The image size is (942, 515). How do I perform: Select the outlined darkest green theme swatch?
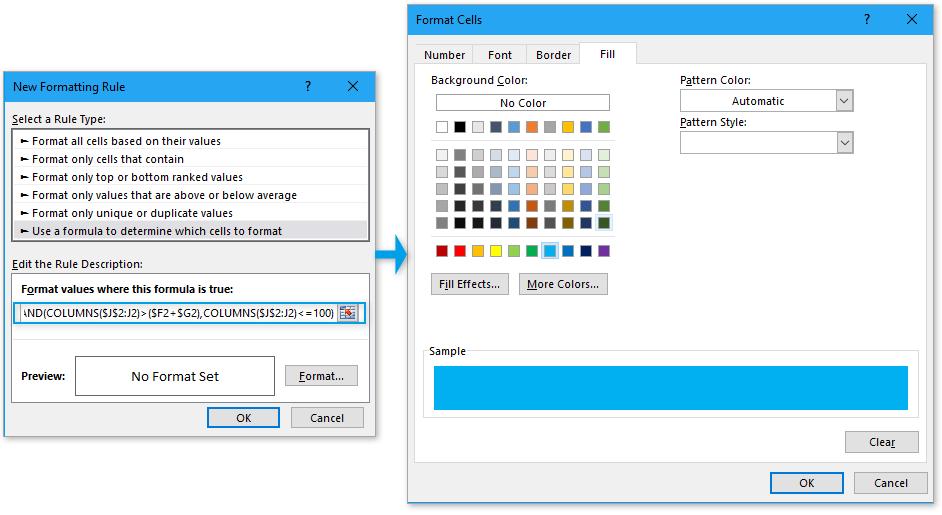click(604, 223)
